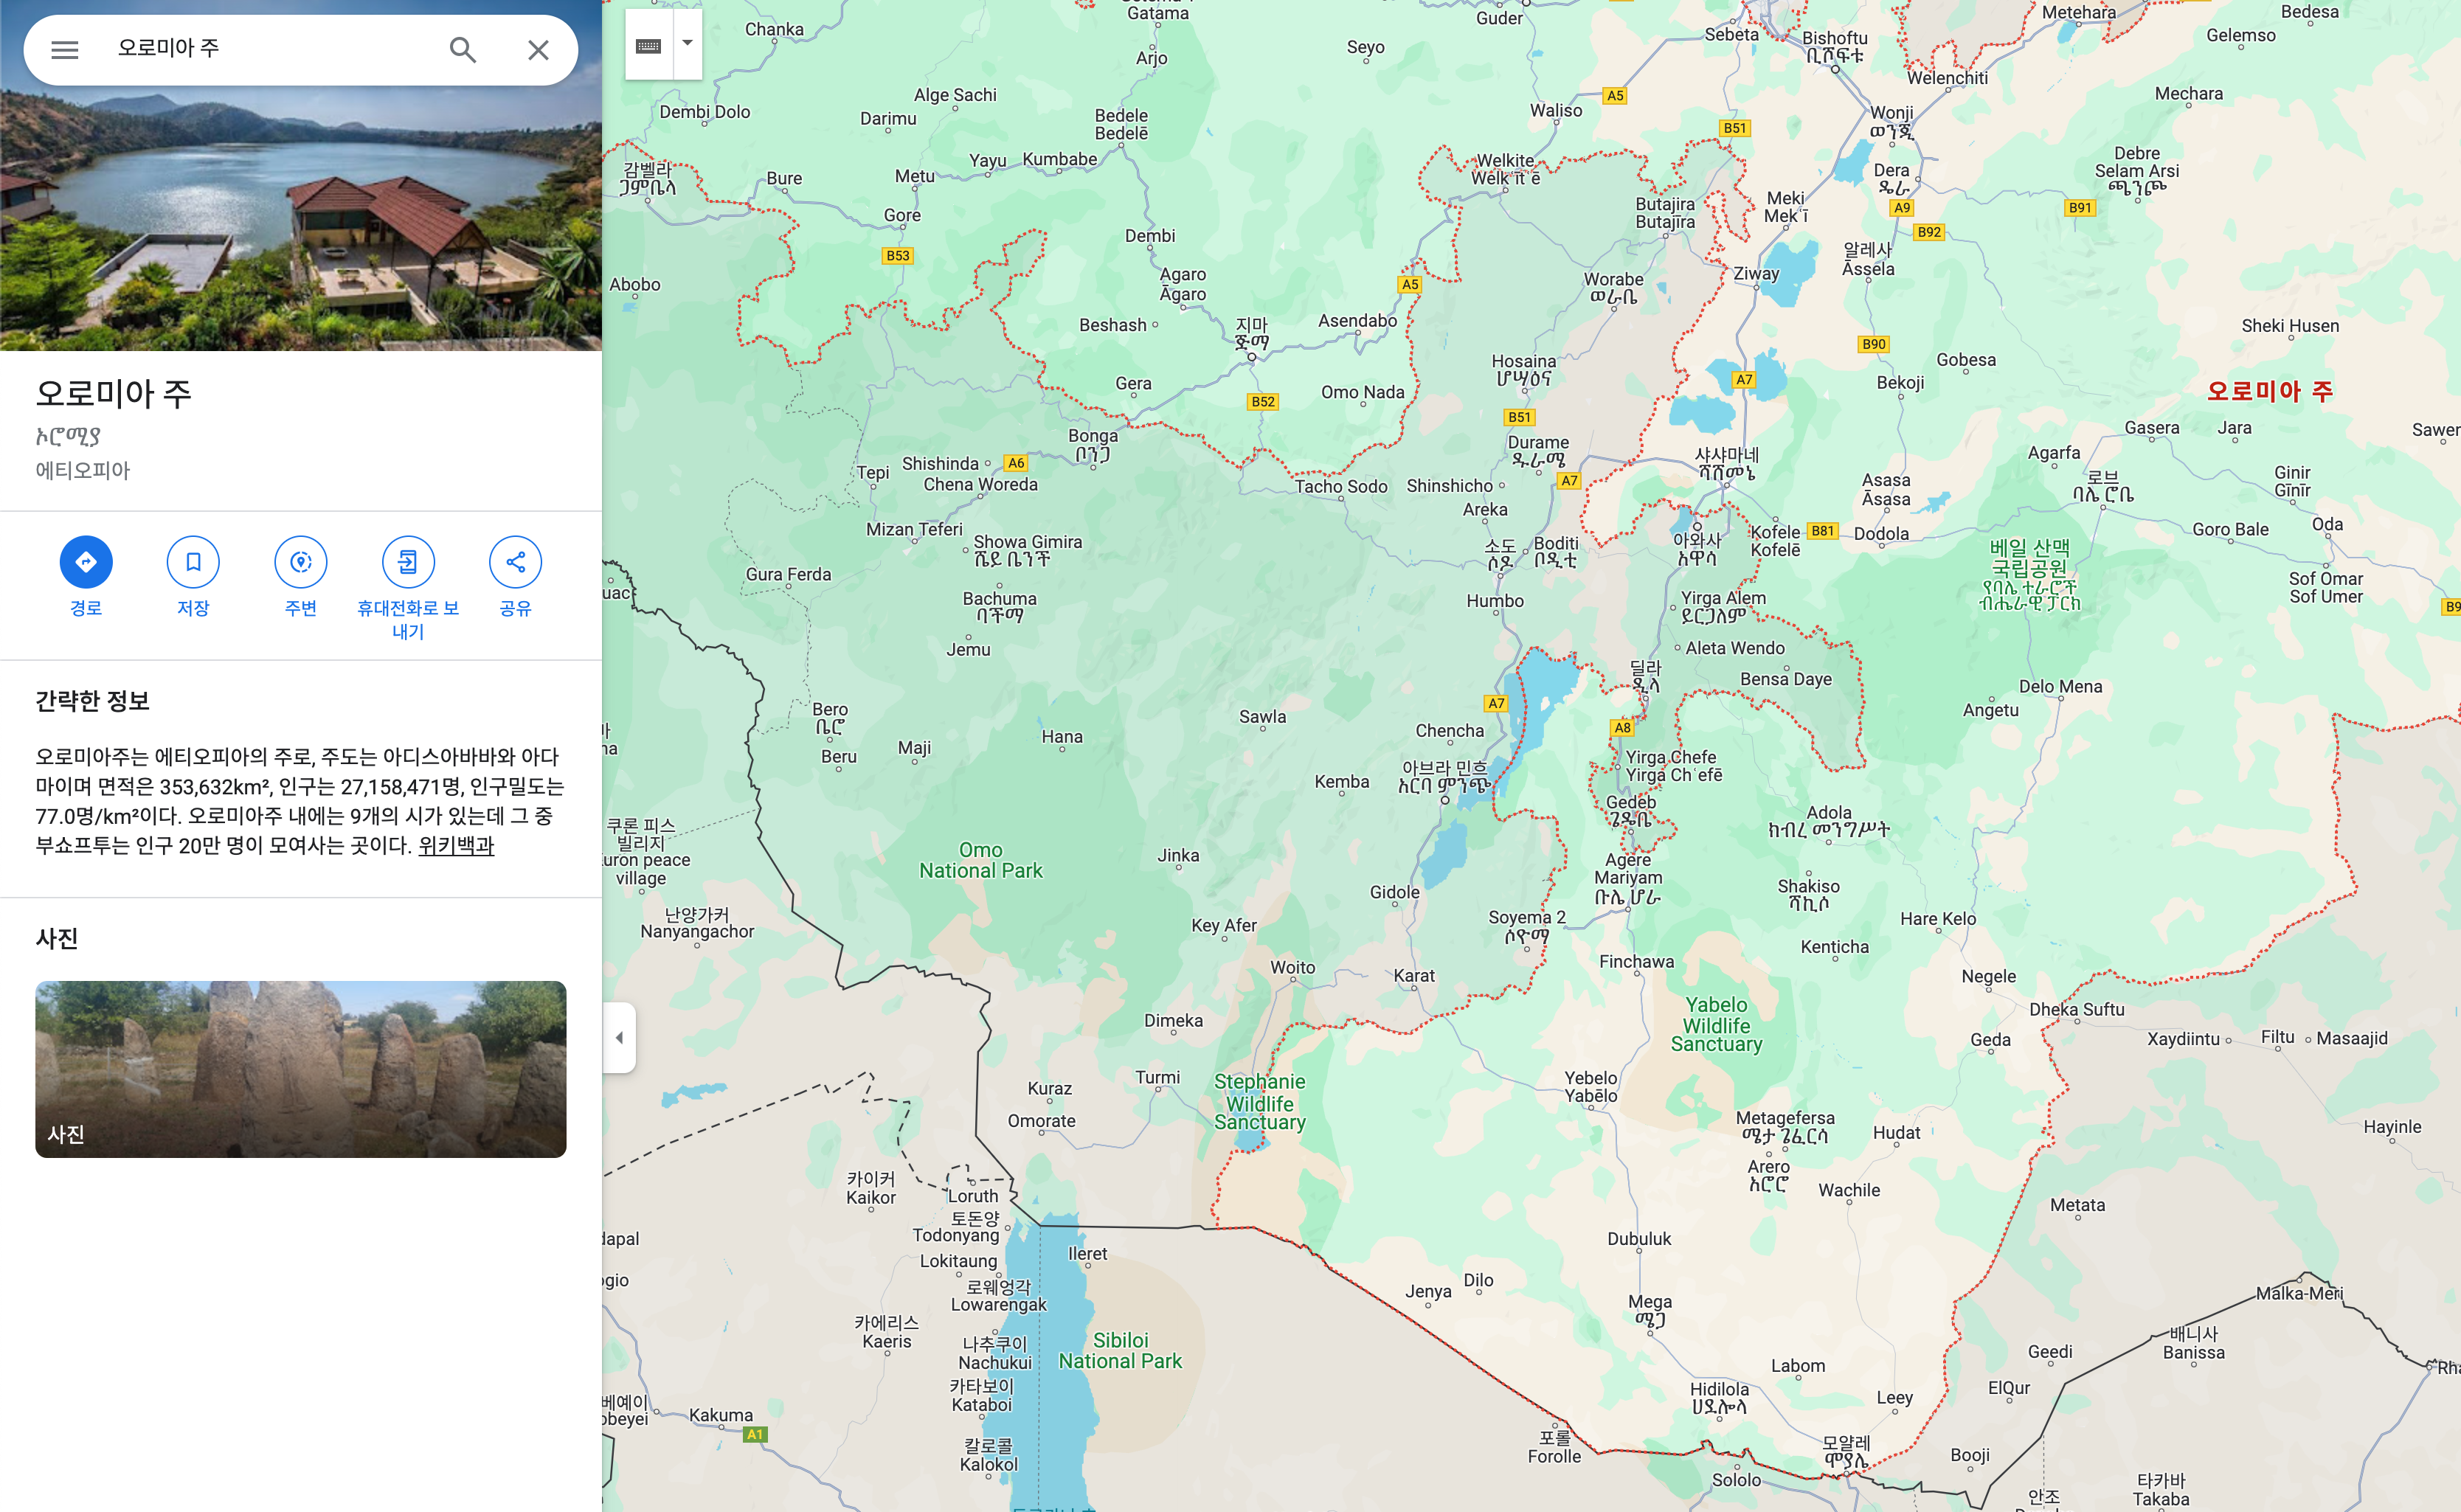Click Omo National Park map label
The image size is (2461, 1512).
pyautogui.click(x=981, y=860)
